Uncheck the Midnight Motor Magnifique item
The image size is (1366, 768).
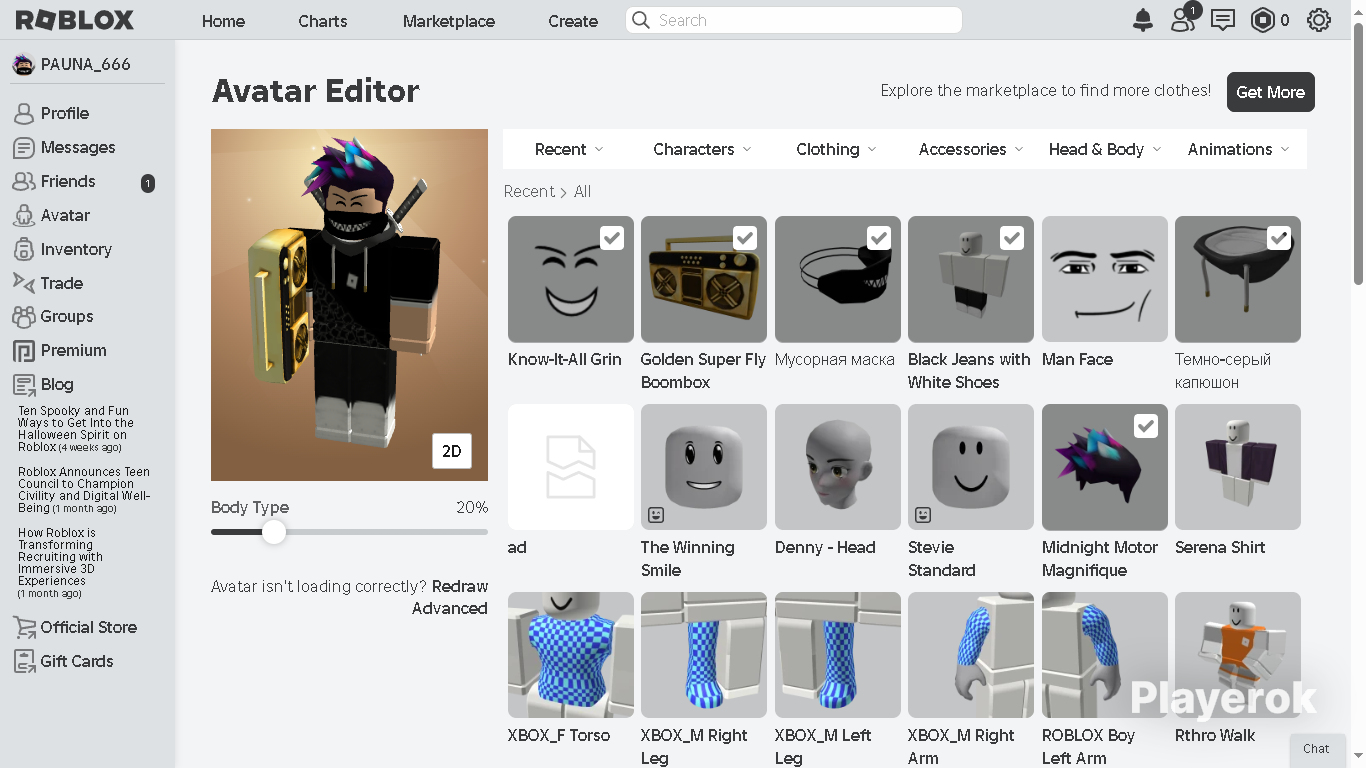coord(1146,426)
